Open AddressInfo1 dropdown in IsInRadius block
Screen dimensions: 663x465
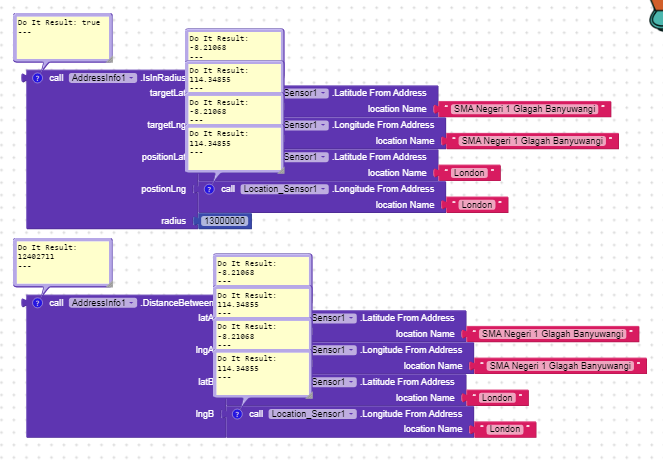[103, 78]
